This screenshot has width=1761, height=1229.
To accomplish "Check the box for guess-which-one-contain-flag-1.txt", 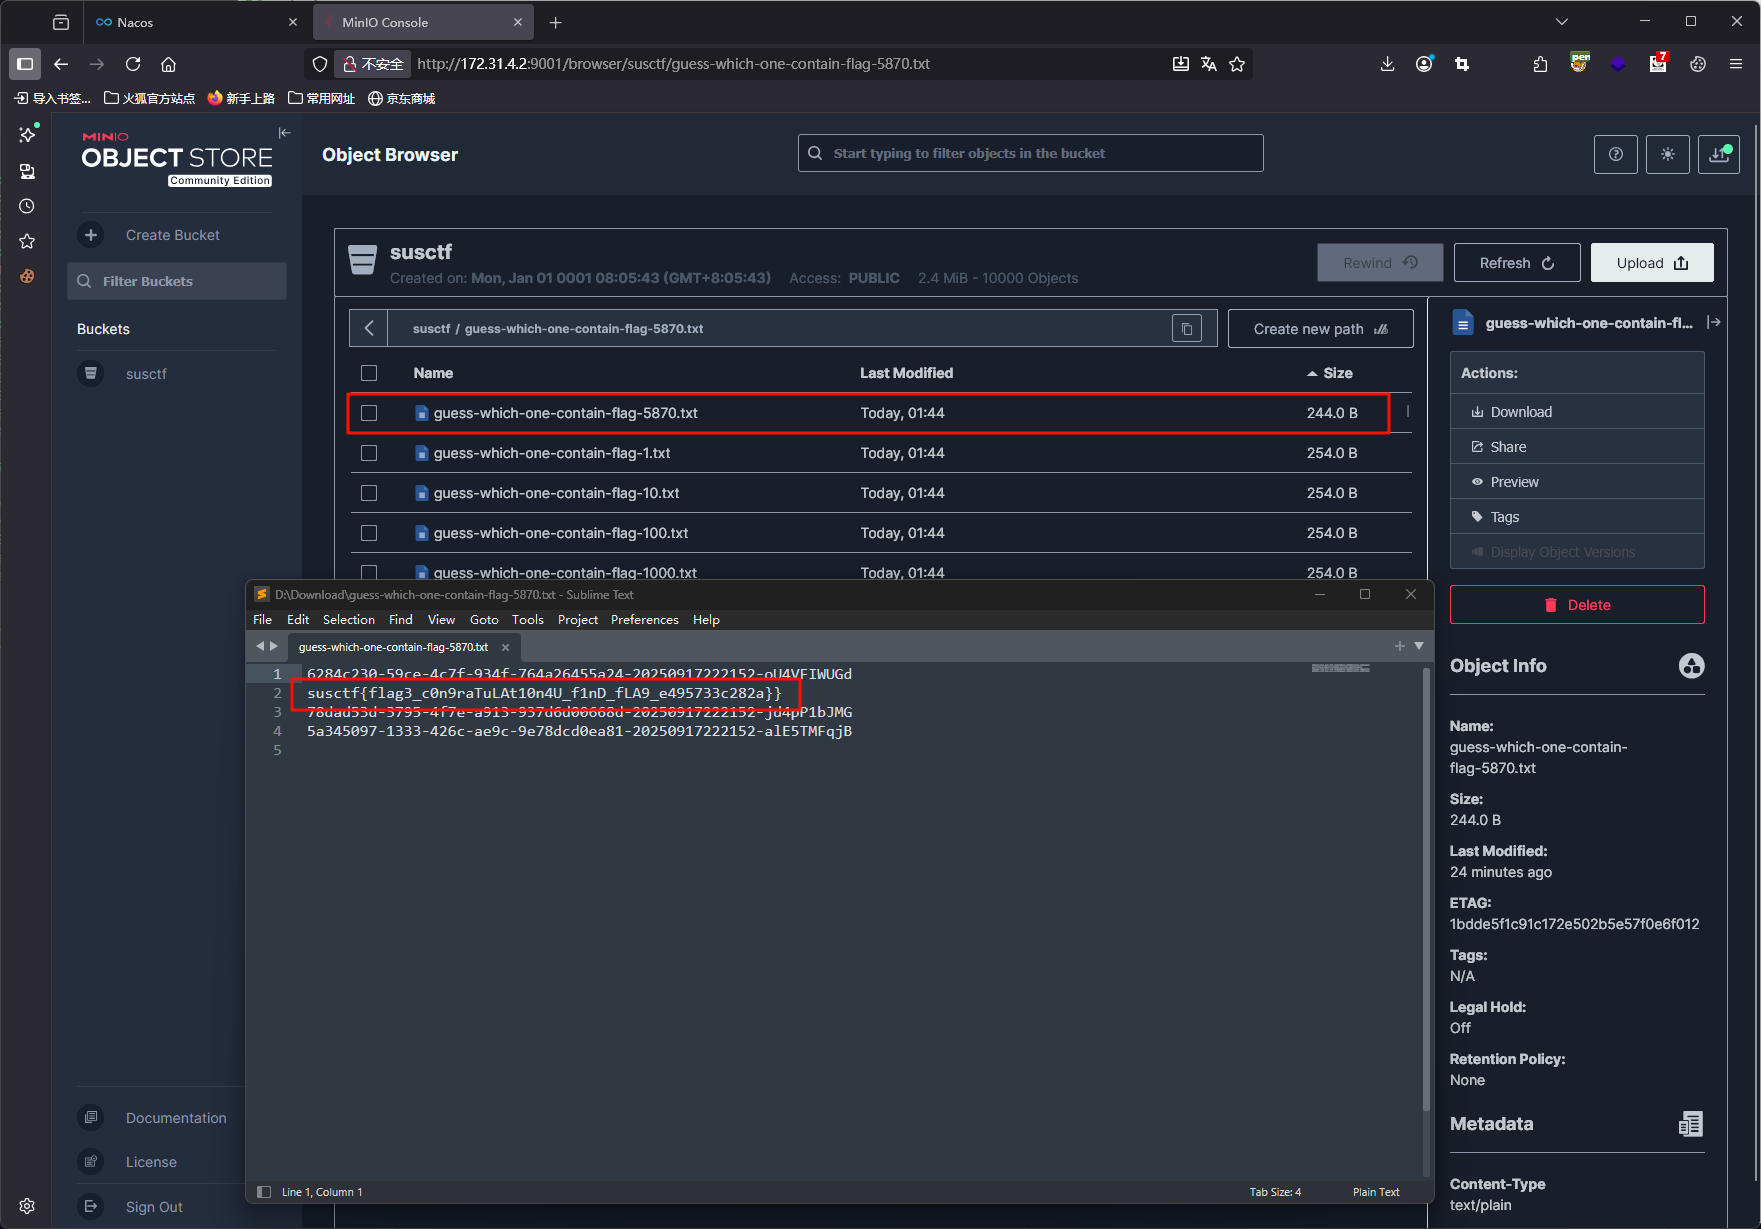I will tap(369, 453).
